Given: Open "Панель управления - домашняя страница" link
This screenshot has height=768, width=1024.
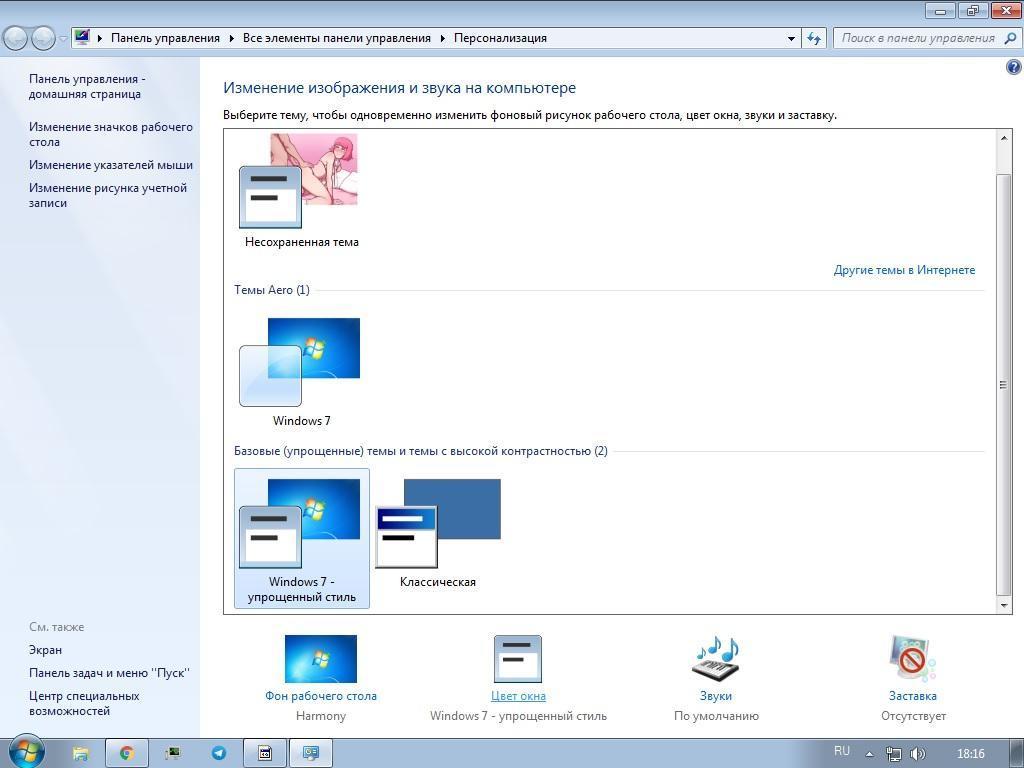Looking at the screenshot, I should pyautogui.click(x=86, y=86).
